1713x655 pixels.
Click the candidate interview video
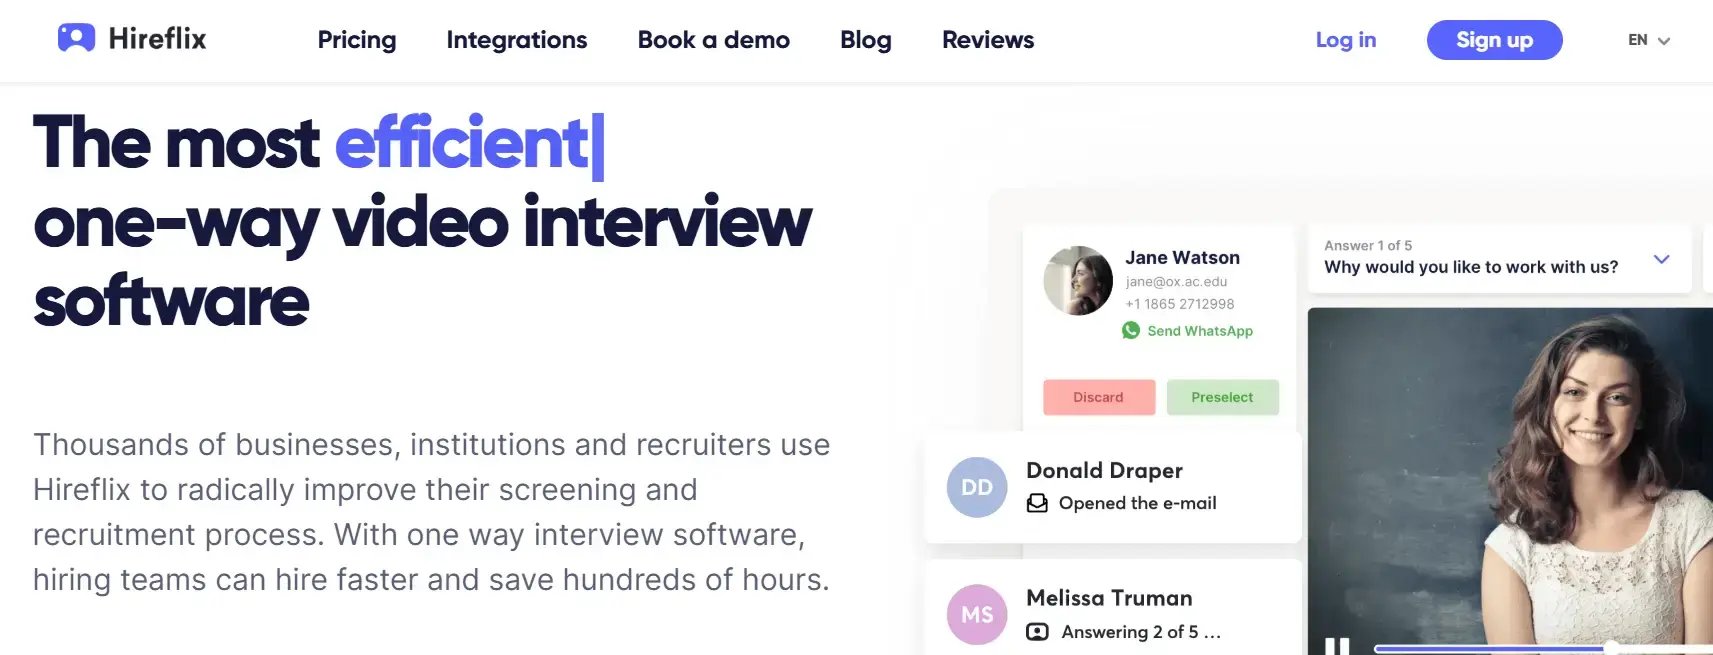(x=1510, y=481)
